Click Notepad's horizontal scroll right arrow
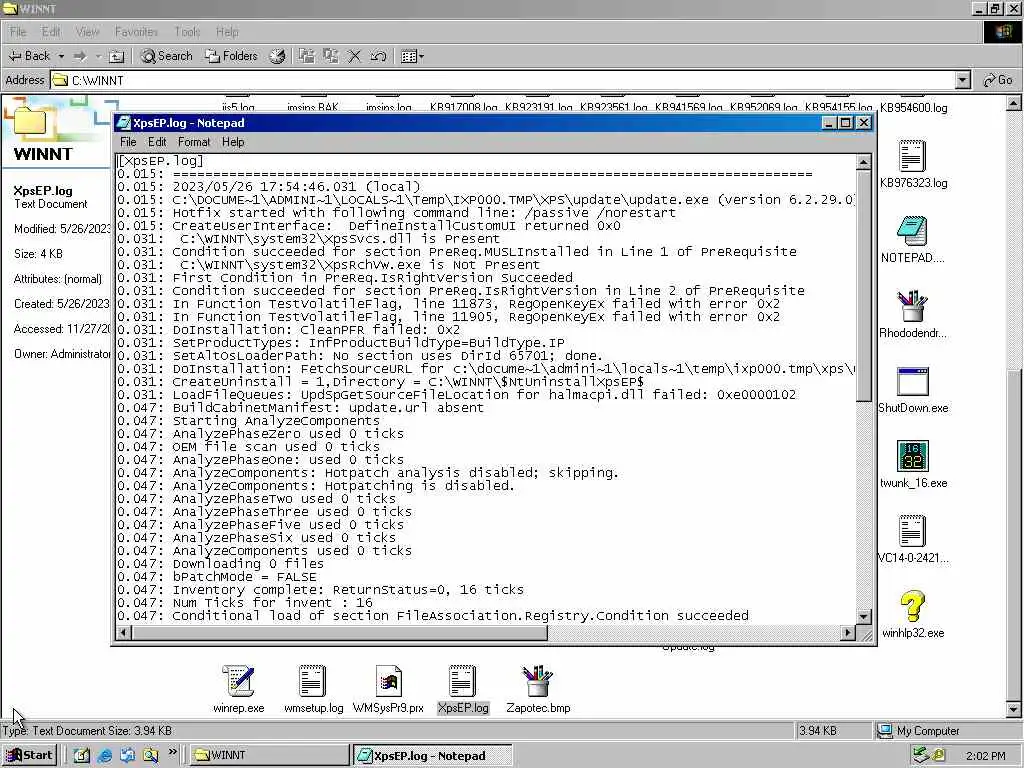The image size is (1024, 768). tap(848, 632)
